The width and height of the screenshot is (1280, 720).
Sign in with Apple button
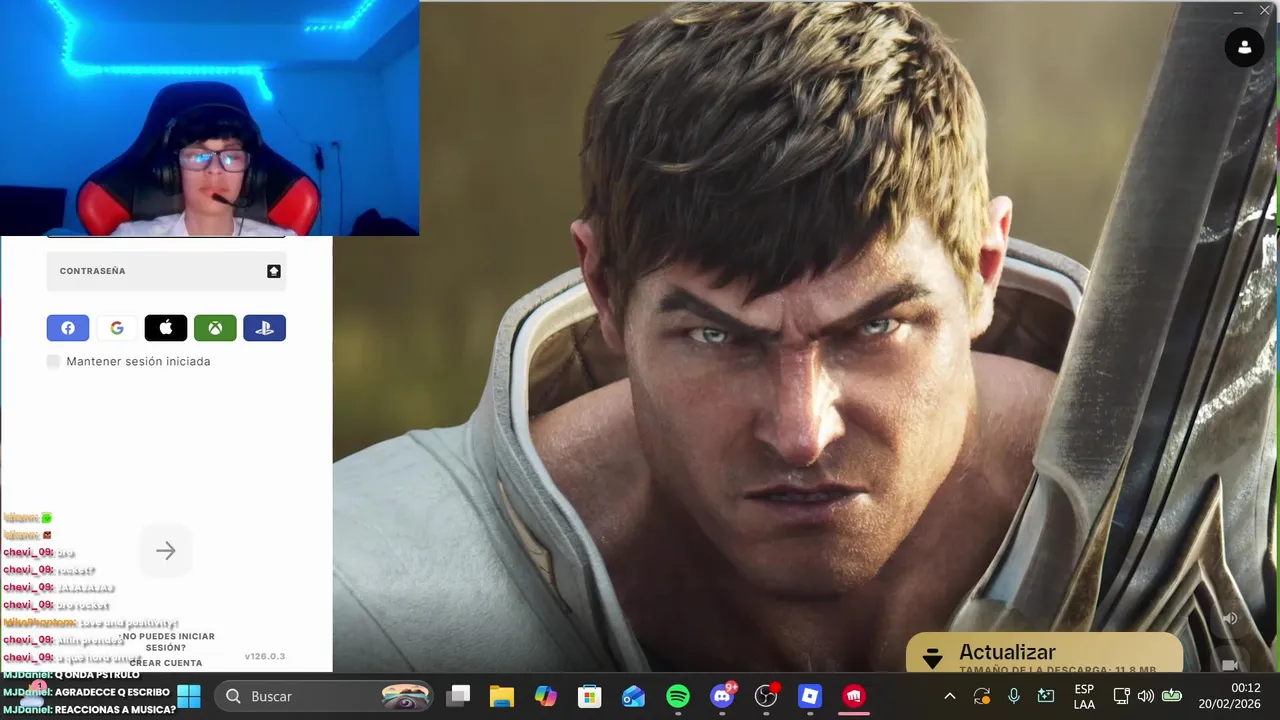[166, 328]
